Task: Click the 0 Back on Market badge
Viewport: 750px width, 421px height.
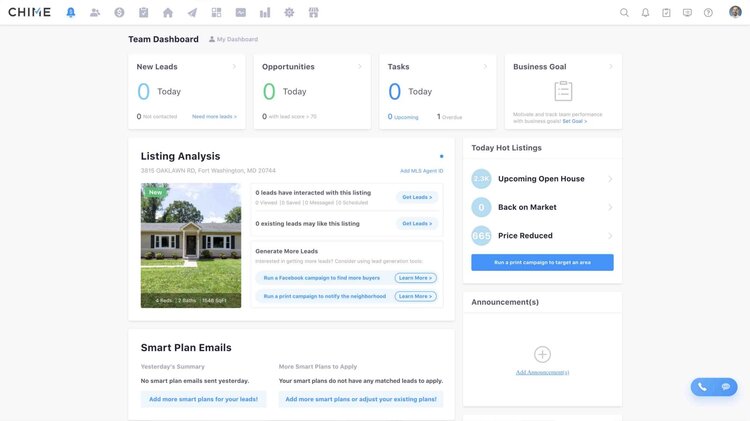Action: [481, 207]
